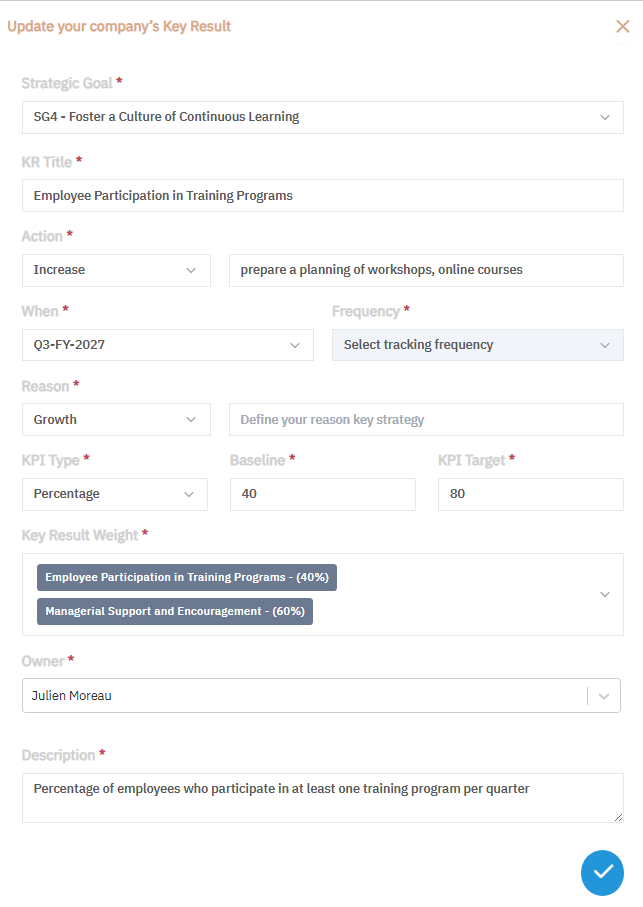
Task: Open the Strategic Goal dropdown
Action: click(322, 117)
